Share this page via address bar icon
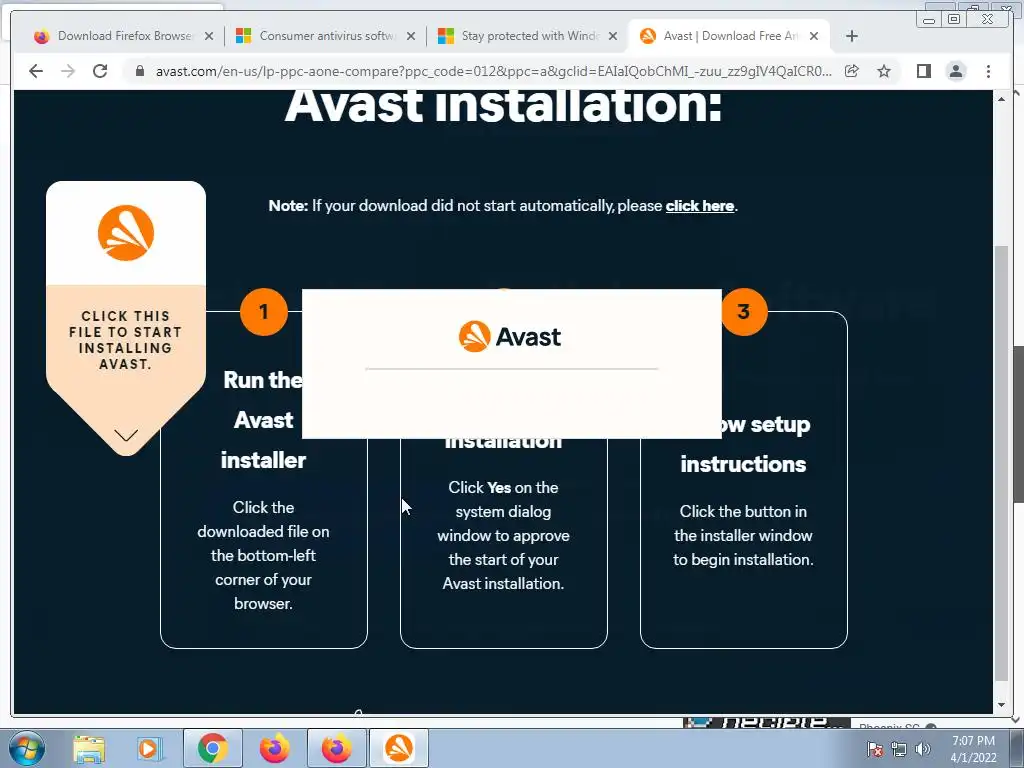 [x=852, y=71]
